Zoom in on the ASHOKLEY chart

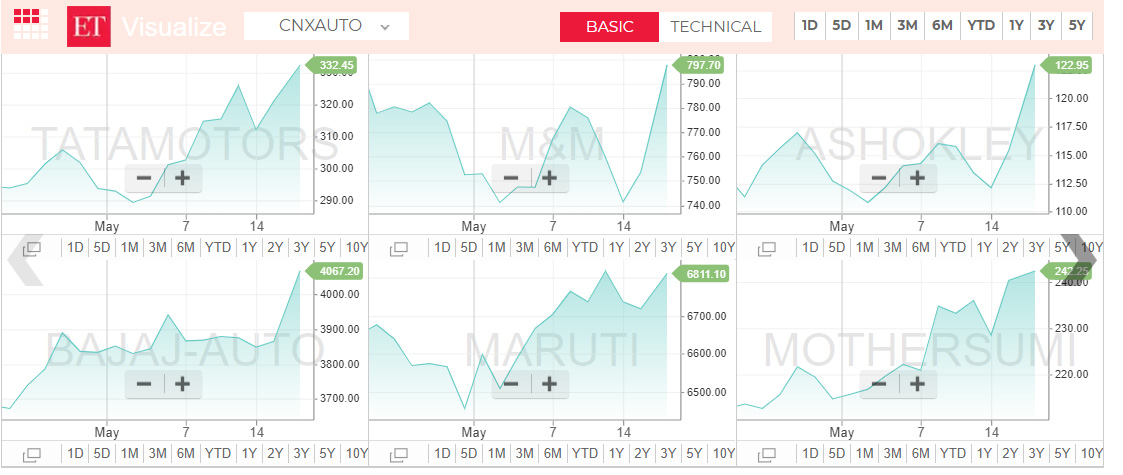click(917, 179)
